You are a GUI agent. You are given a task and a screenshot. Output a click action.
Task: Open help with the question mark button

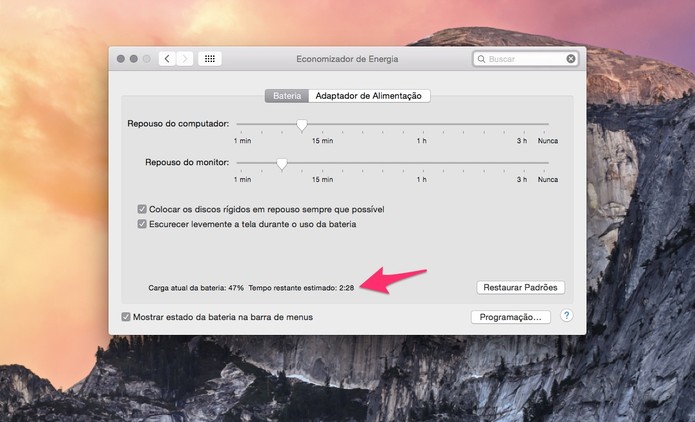[x=566, y=316]
